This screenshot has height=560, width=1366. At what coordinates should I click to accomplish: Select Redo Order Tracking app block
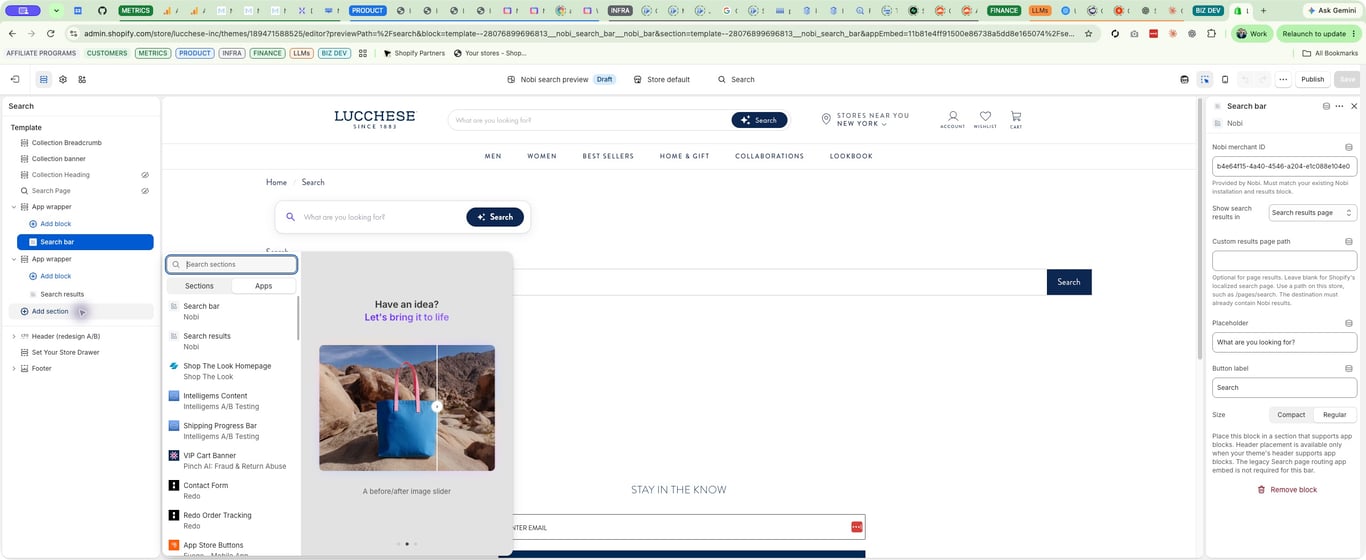pos(232,520)
